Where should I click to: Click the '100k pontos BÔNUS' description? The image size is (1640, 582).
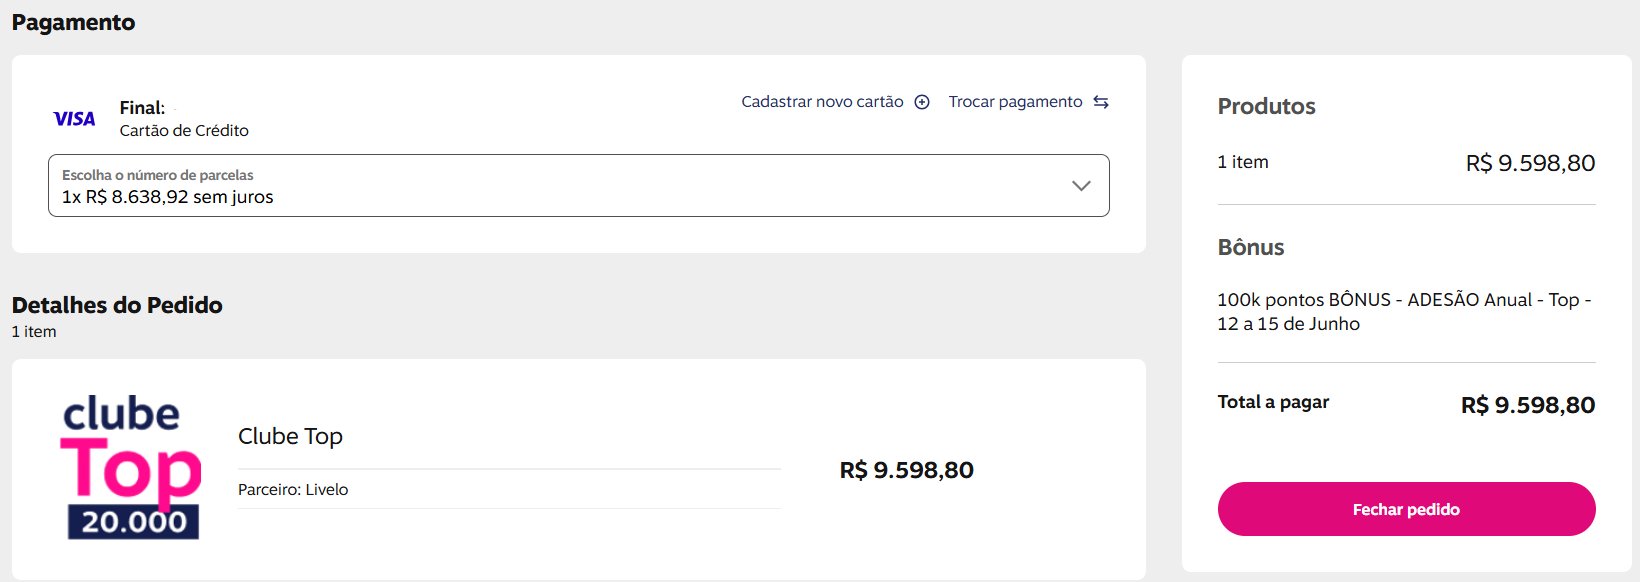[x=1404, y=312]
